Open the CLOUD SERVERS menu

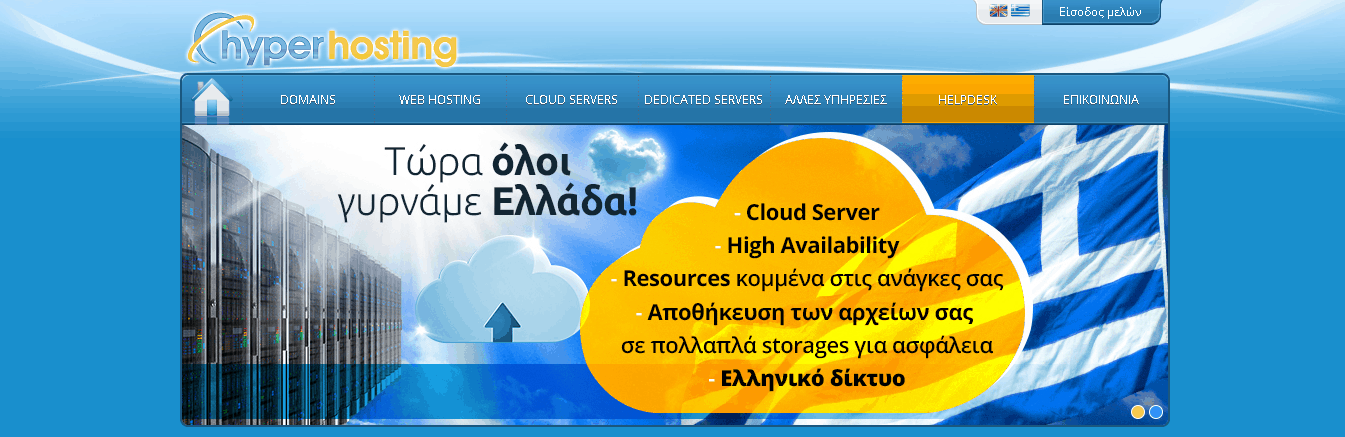tap(571, 100)
